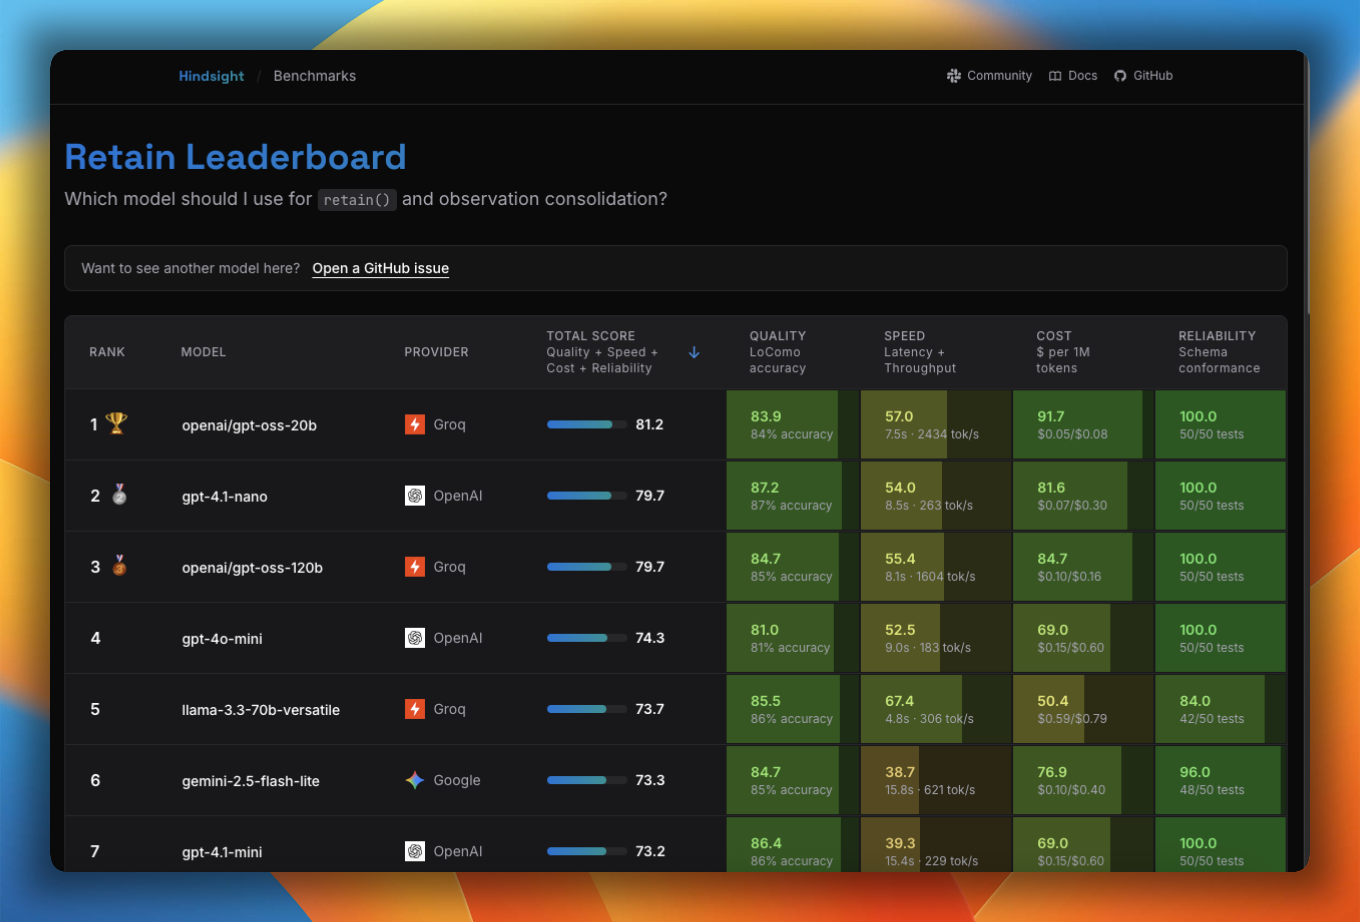The height and width of the screenshot is (922, 1360).
Task: Open the Hindsight breadcrumb link
Action: tap(211, 75)
